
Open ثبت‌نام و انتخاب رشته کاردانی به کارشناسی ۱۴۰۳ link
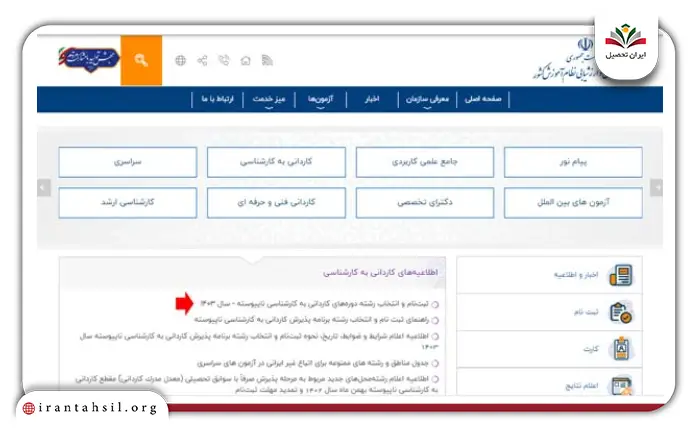tap(314, 304)
